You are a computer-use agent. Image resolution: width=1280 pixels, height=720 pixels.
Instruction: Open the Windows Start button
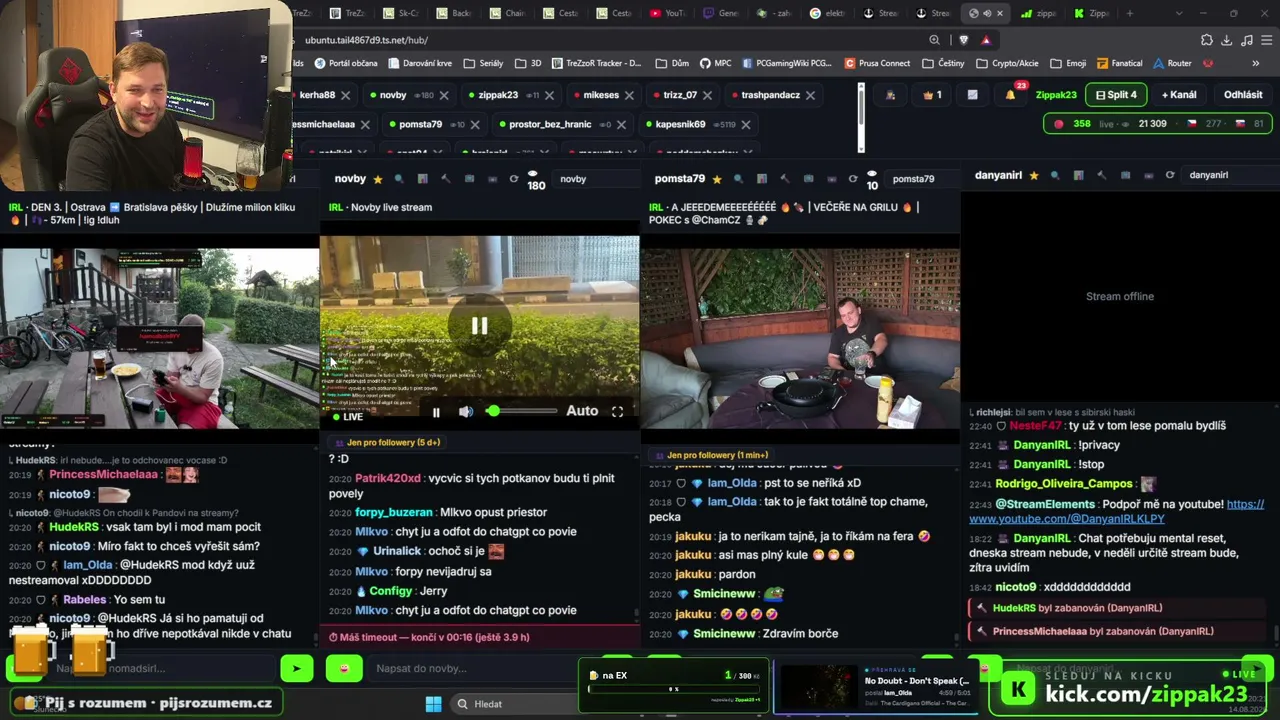point(434,704)
